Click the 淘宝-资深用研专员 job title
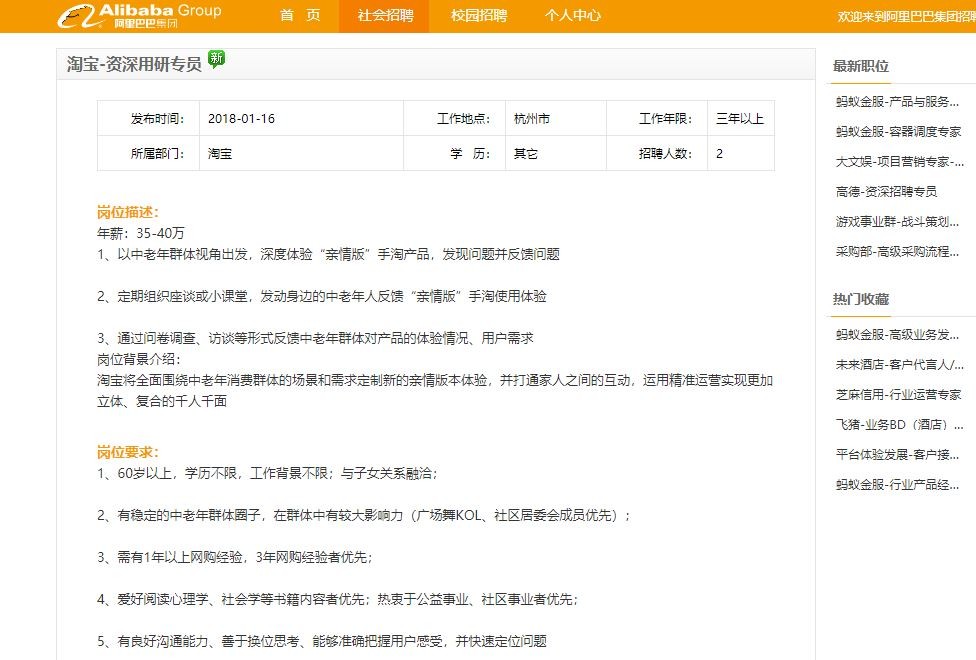Screen dimensions: 976x660 coord(134,64)
